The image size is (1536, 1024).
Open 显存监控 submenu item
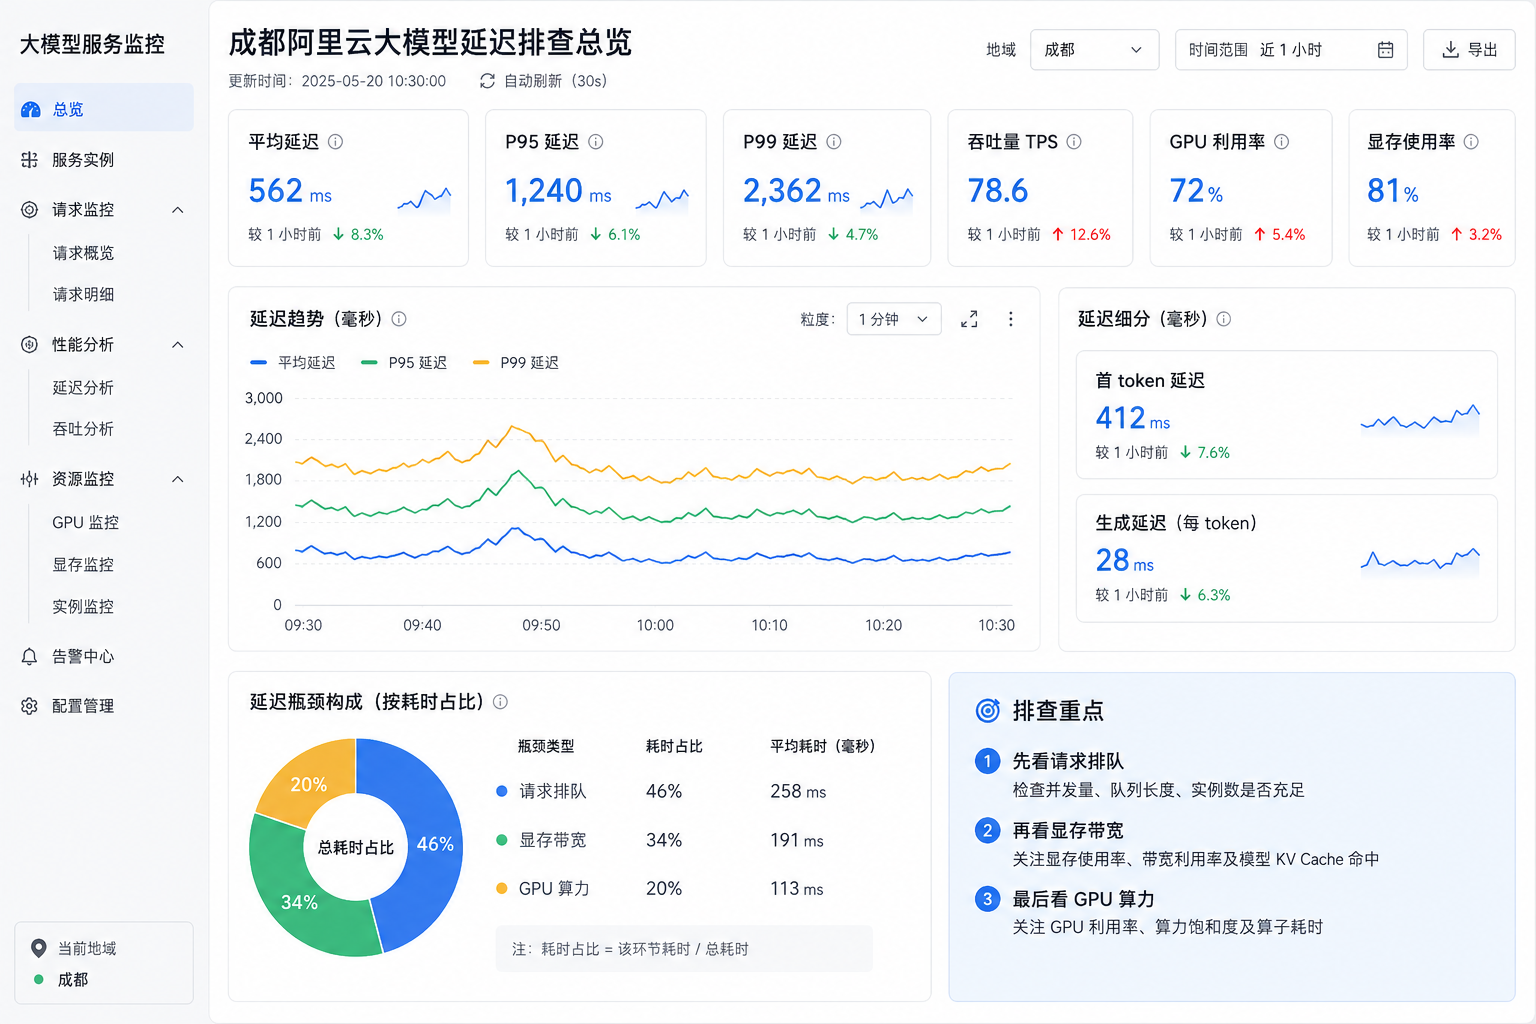tap(84, 565)
